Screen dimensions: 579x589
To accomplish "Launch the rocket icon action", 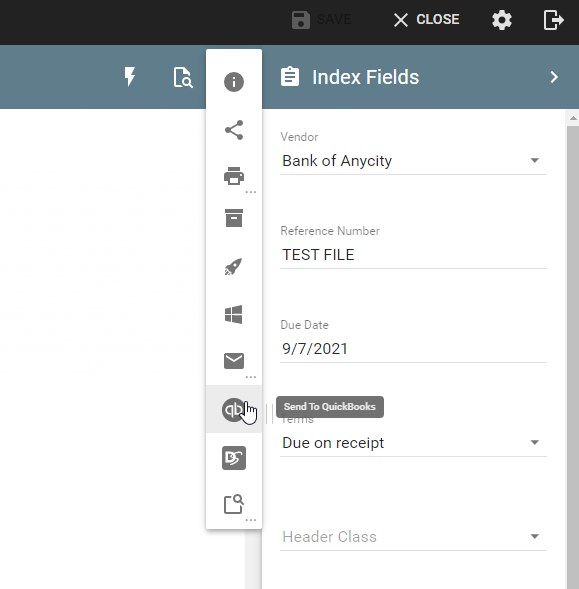I will click(x=234, y=267).
